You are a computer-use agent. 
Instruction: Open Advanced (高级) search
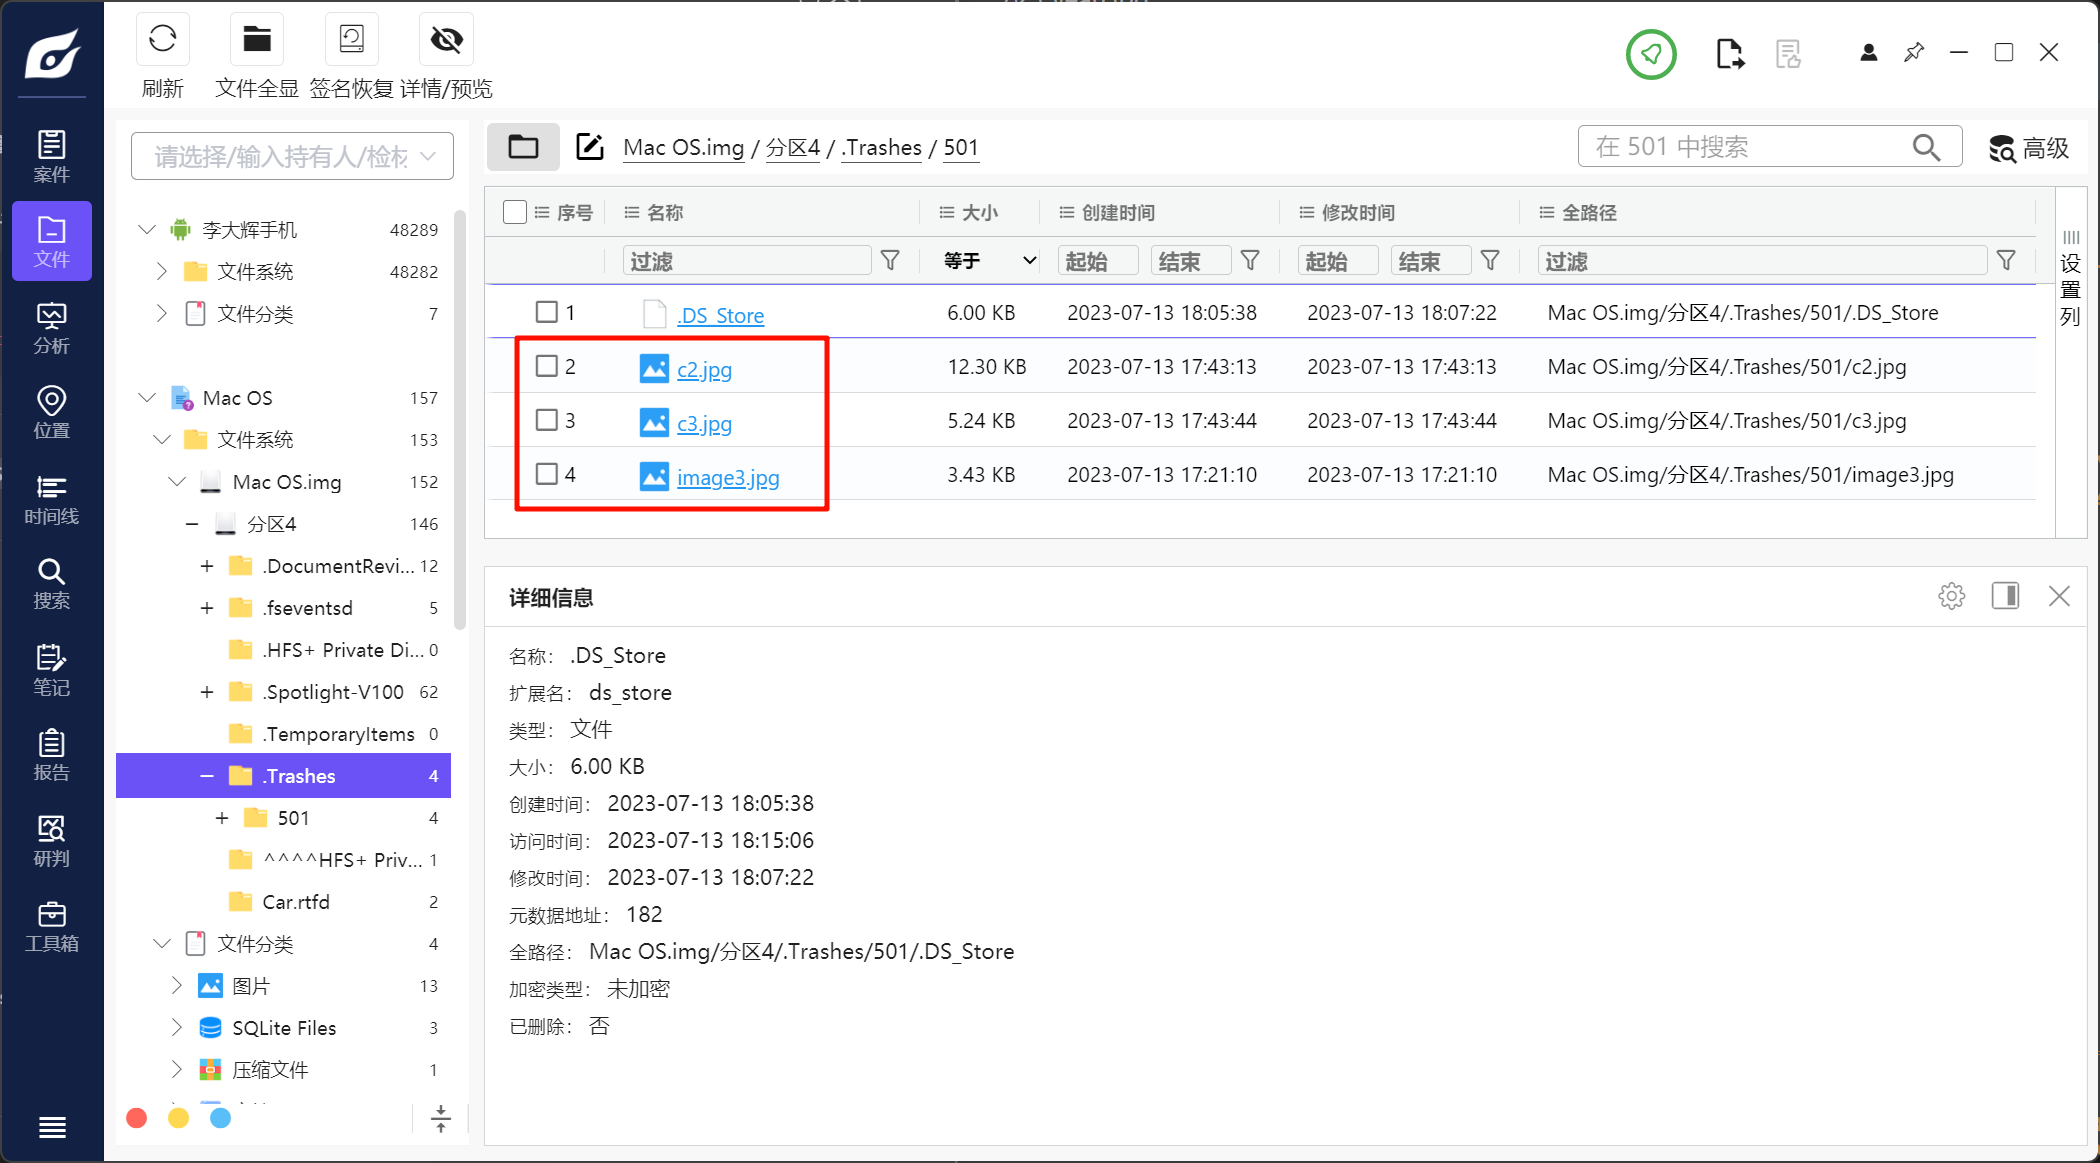[x=2028, y=148]
